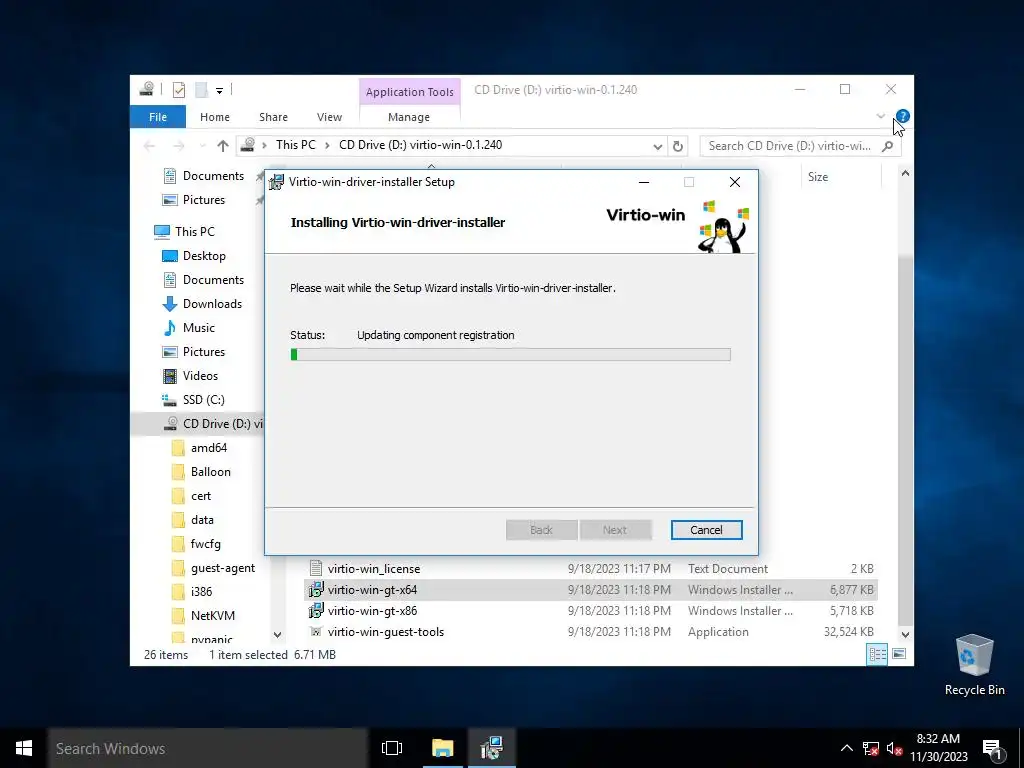Open the fwcfg folder in tree
This screenshot has width=1024, height=768.
(205, 544)
